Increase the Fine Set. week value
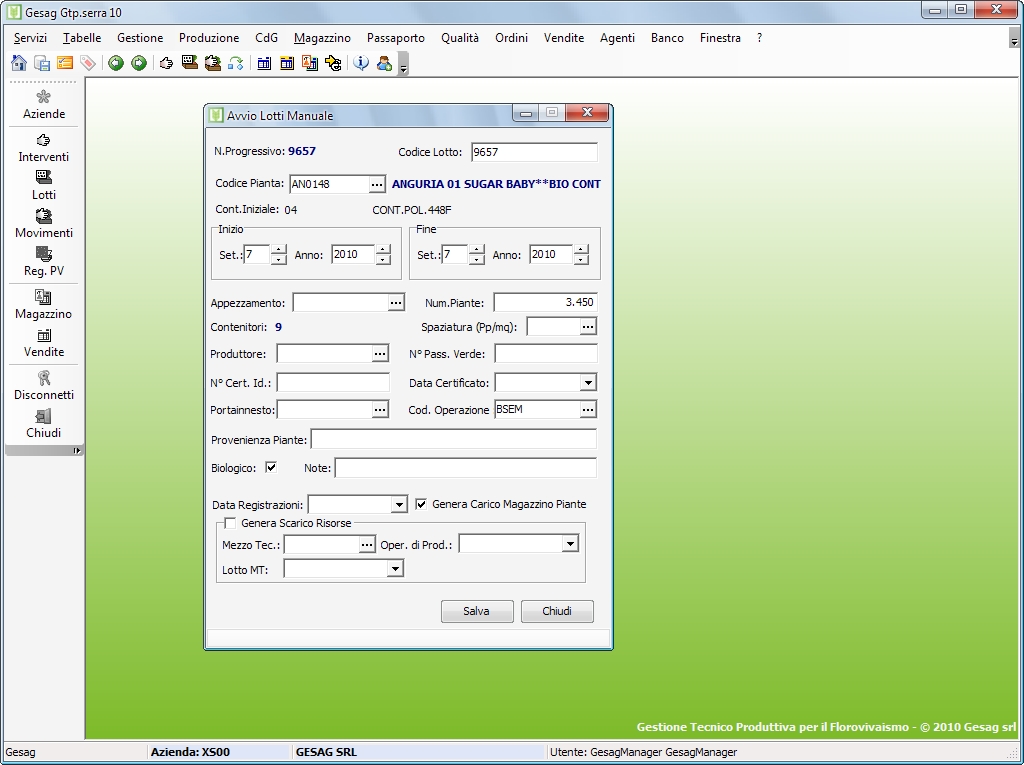1024x765 pixels. 477,249
